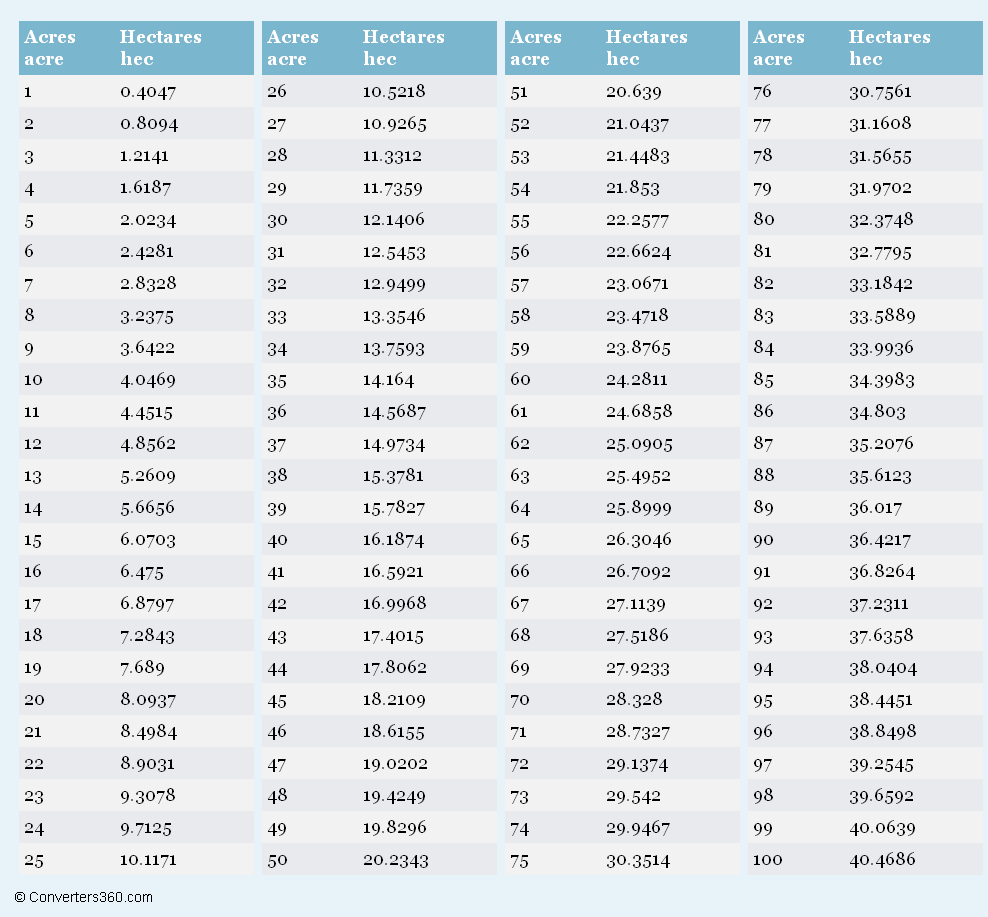Click the 40.4686 hectares value
Screen dimensions: 988x917
pos(882,860)
